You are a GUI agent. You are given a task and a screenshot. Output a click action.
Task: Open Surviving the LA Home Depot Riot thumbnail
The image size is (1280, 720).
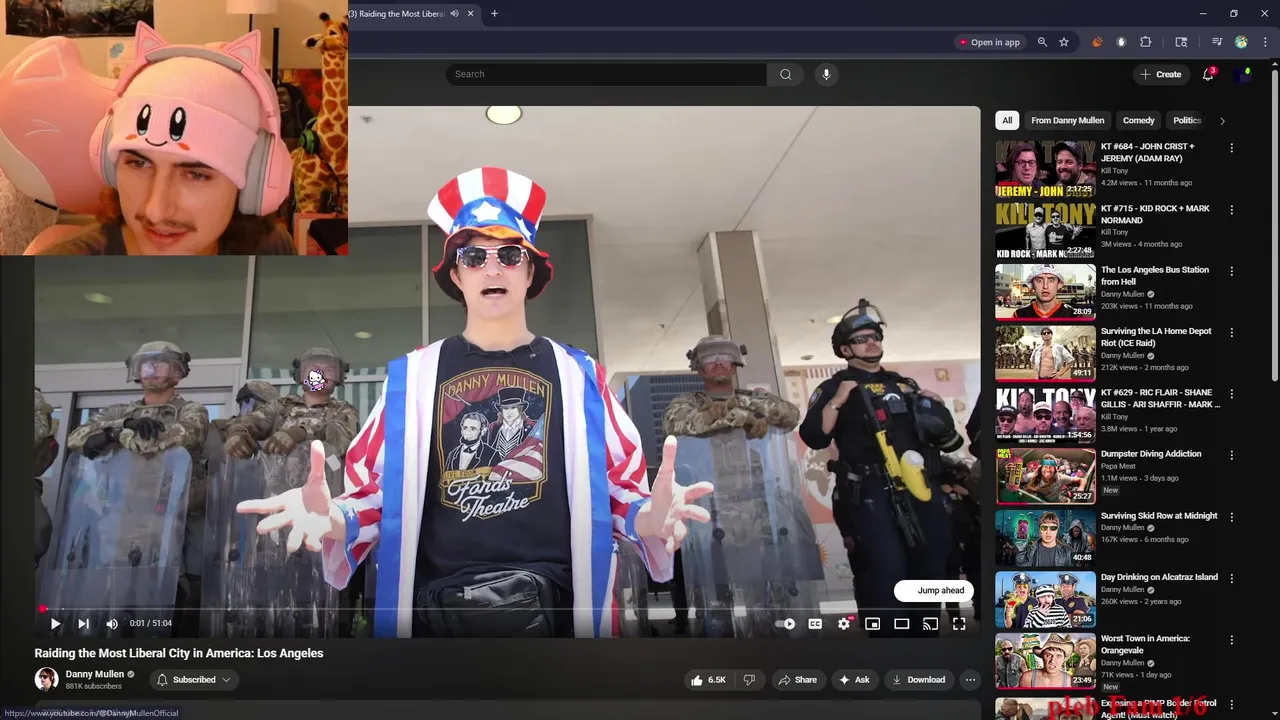(x=1045, y=353)
